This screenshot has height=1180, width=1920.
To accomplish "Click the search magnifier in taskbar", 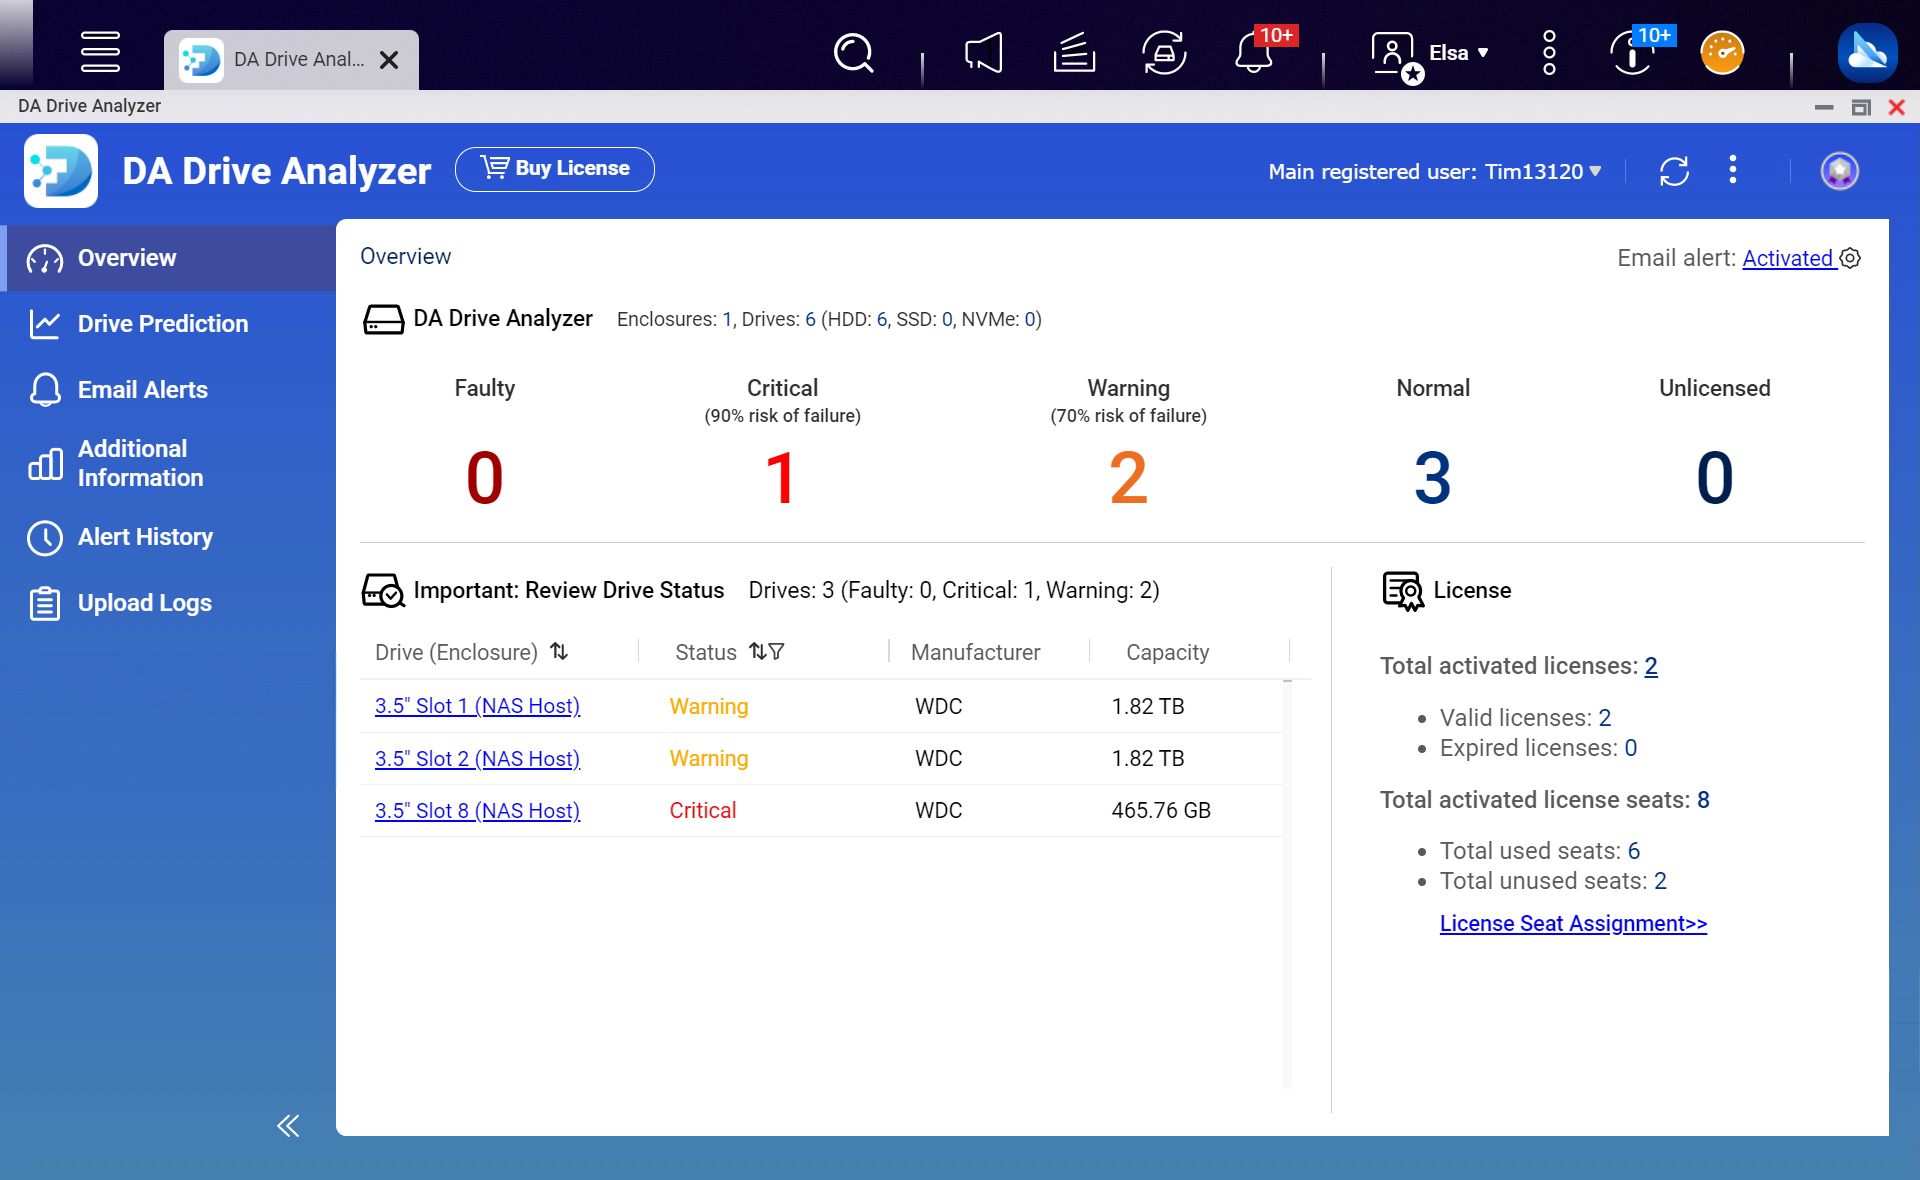I will click(854, 53).
